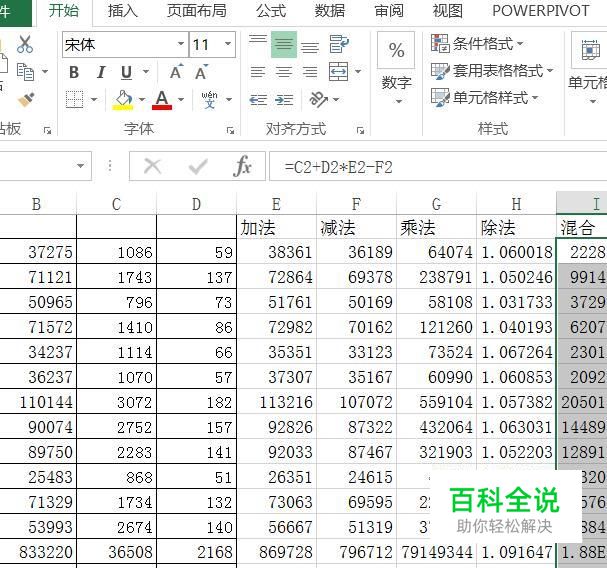The height and width of the screenshot is (568, 607).
Task: Expand fill color dropdown arrow
Action: pos(142,100)
